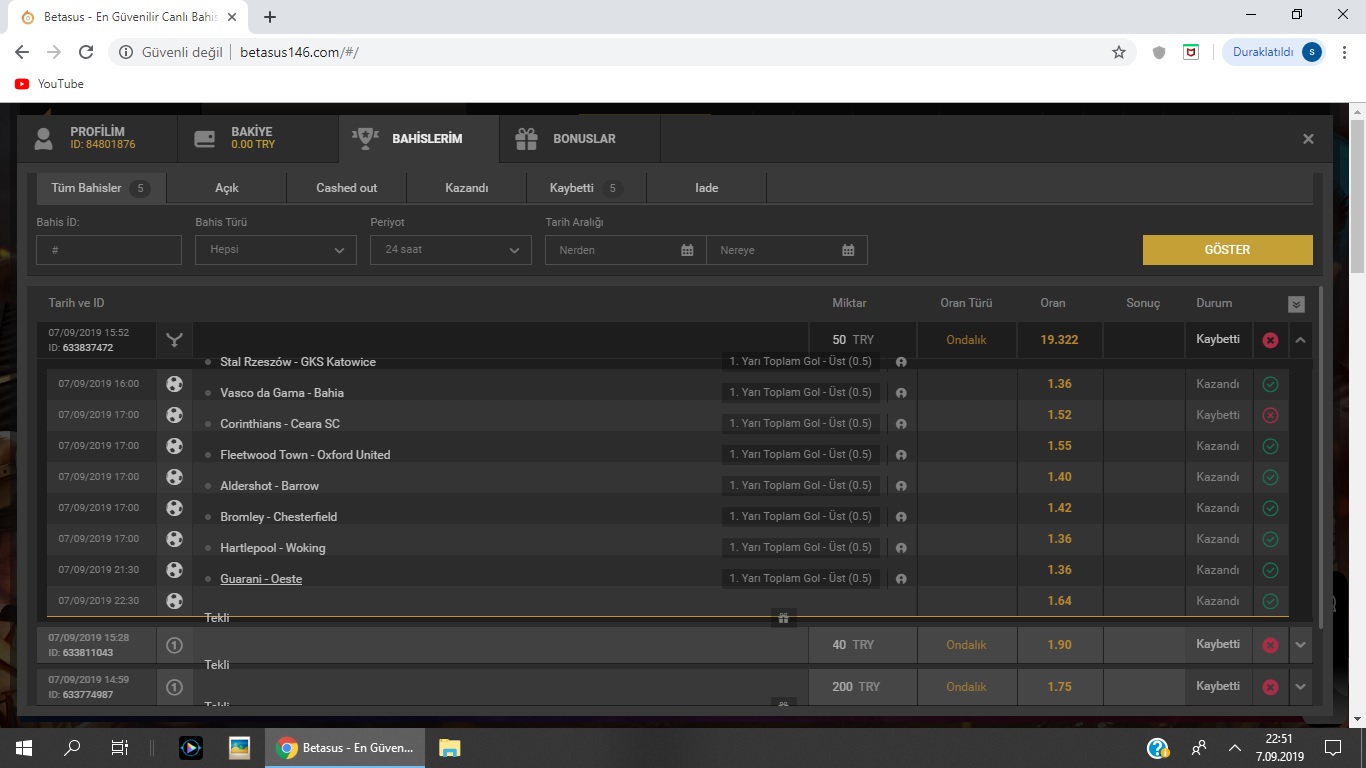The width and height of the screenshot is (1366, 768).
Task: Show Kazandı bets
Action: click(467, 188)
